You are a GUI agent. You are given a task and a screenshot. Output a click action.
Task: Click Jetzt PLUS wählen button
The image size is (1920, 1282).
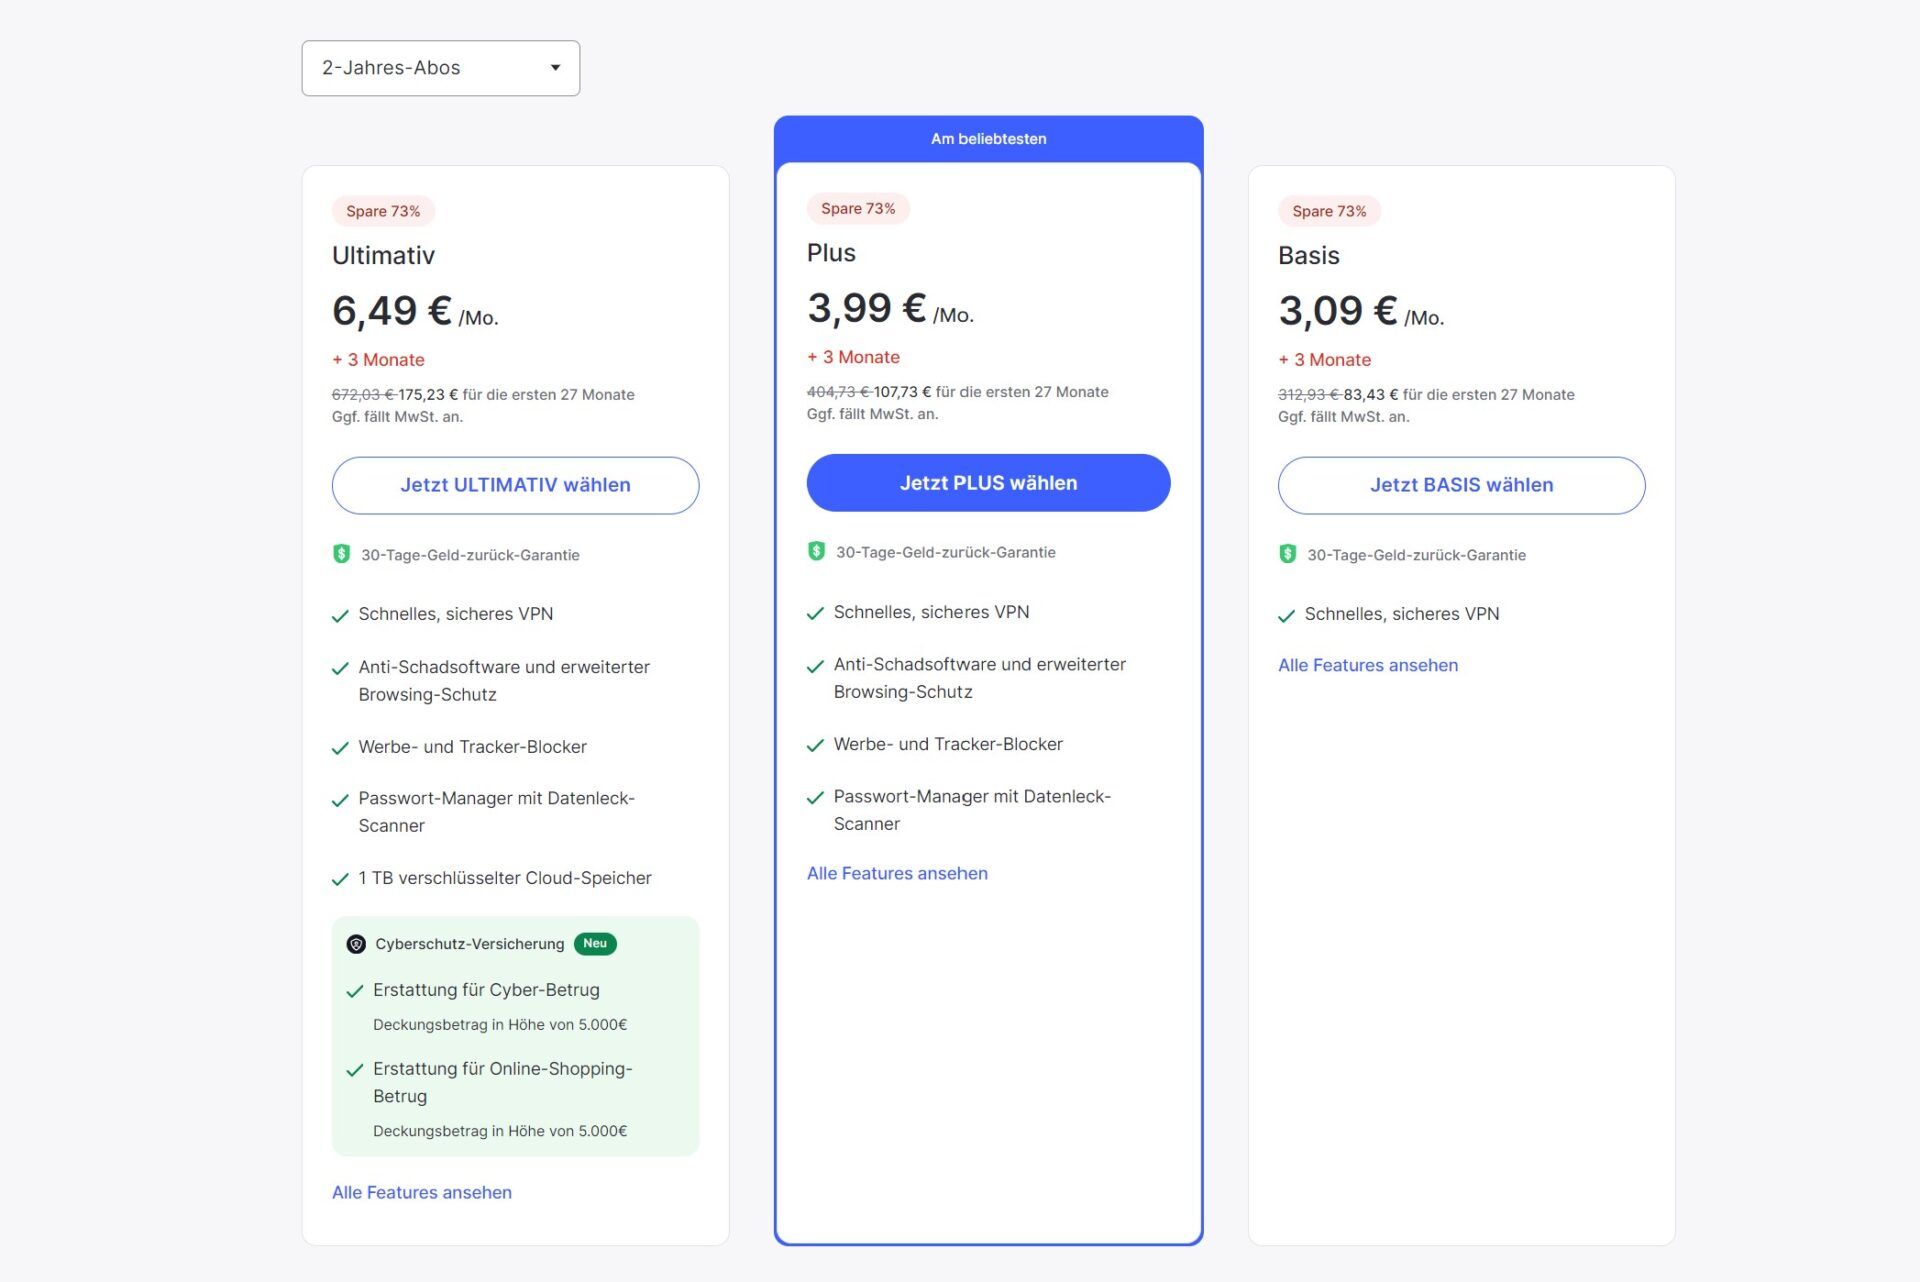coord(988,483)
